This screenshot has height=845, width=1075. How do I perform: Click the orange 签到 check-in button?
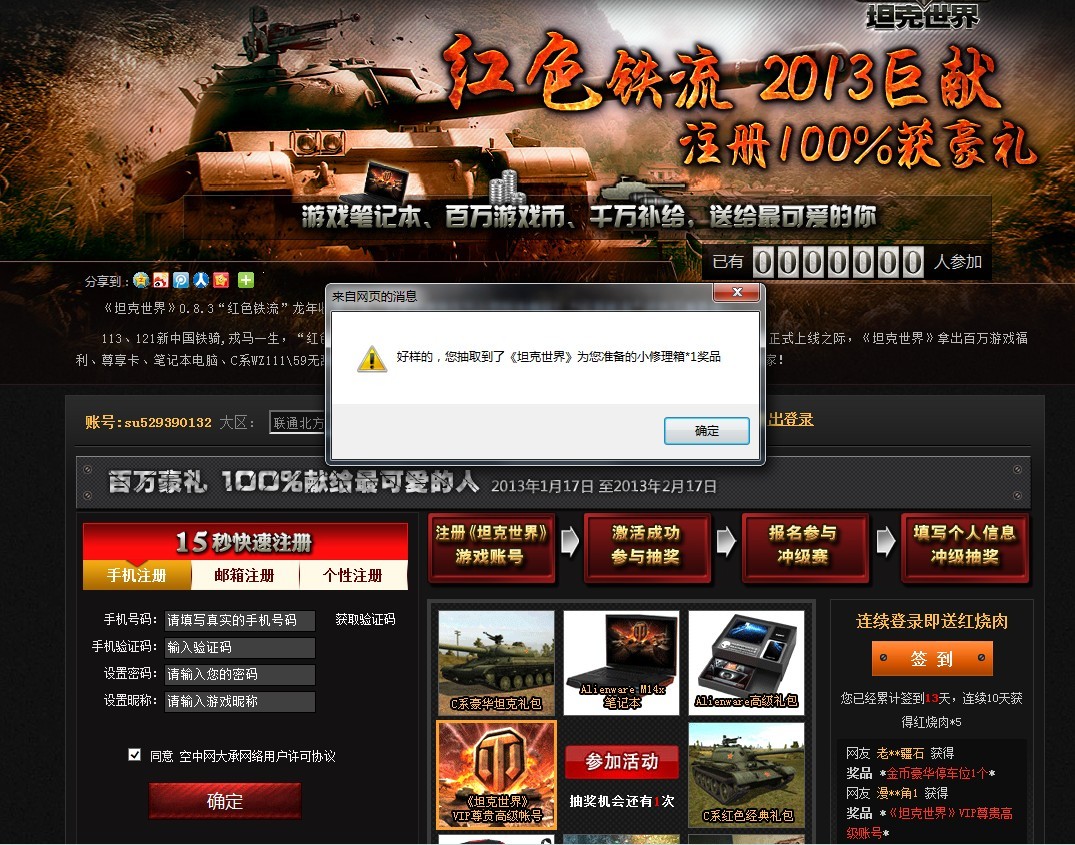932,659
